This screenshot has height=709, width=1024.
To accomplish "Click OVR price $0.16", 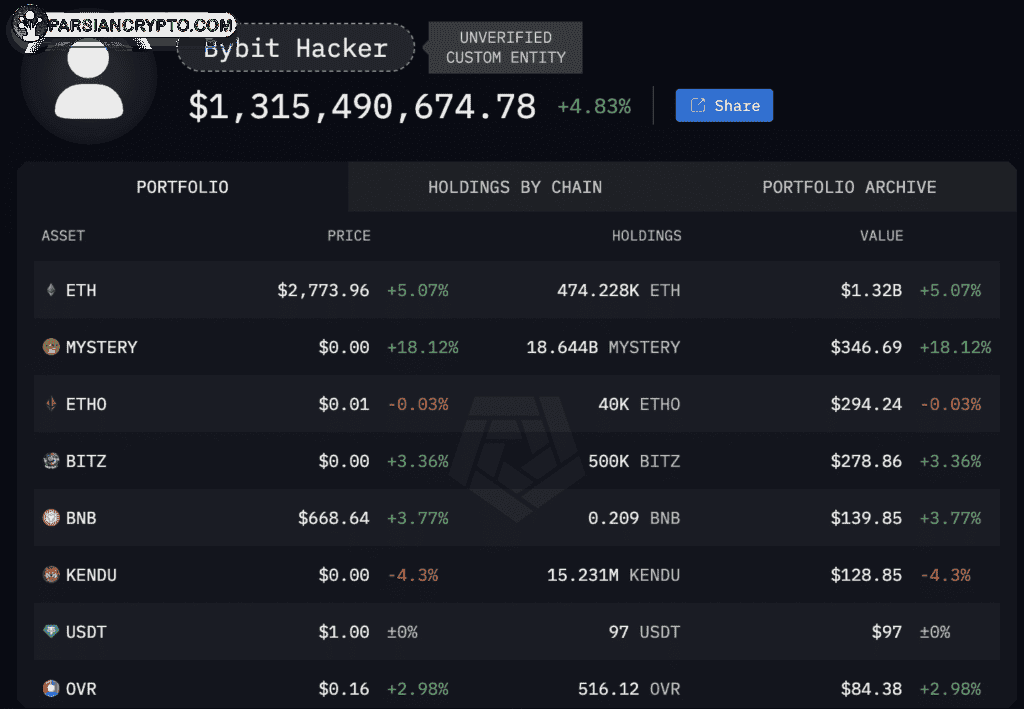I will tap(344, 688).
